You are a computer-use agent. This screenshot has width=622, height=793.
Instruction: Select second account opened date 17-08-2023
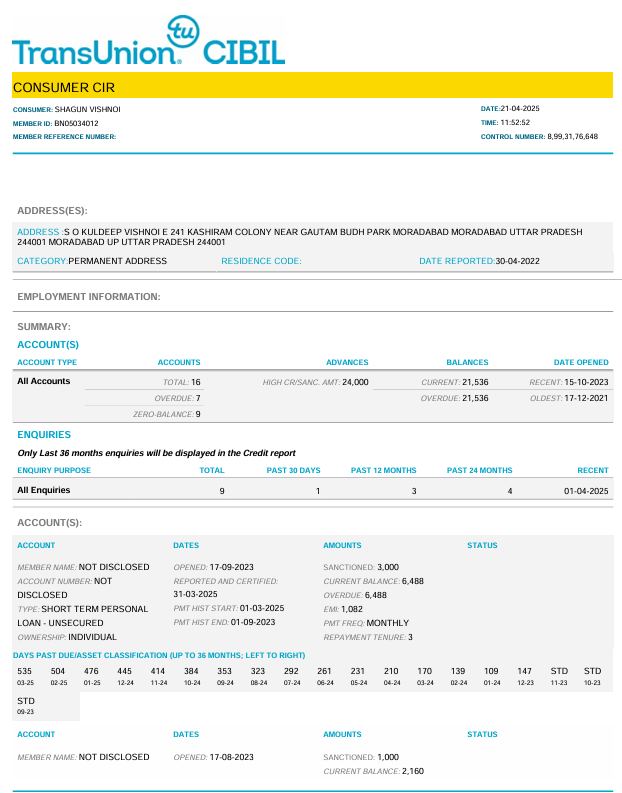pyautogui.click(x=232, y=757)
